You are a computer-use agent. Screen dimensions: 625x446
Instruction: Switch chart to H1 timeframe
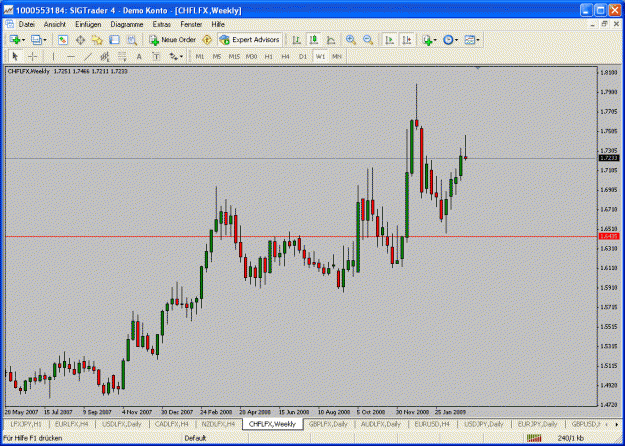(269, 57)
